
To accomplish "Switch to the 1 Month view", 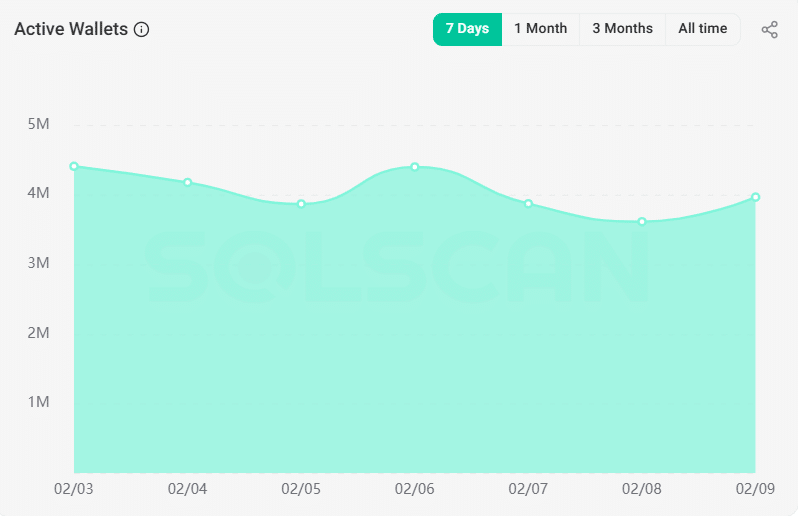I will point(540,29).
